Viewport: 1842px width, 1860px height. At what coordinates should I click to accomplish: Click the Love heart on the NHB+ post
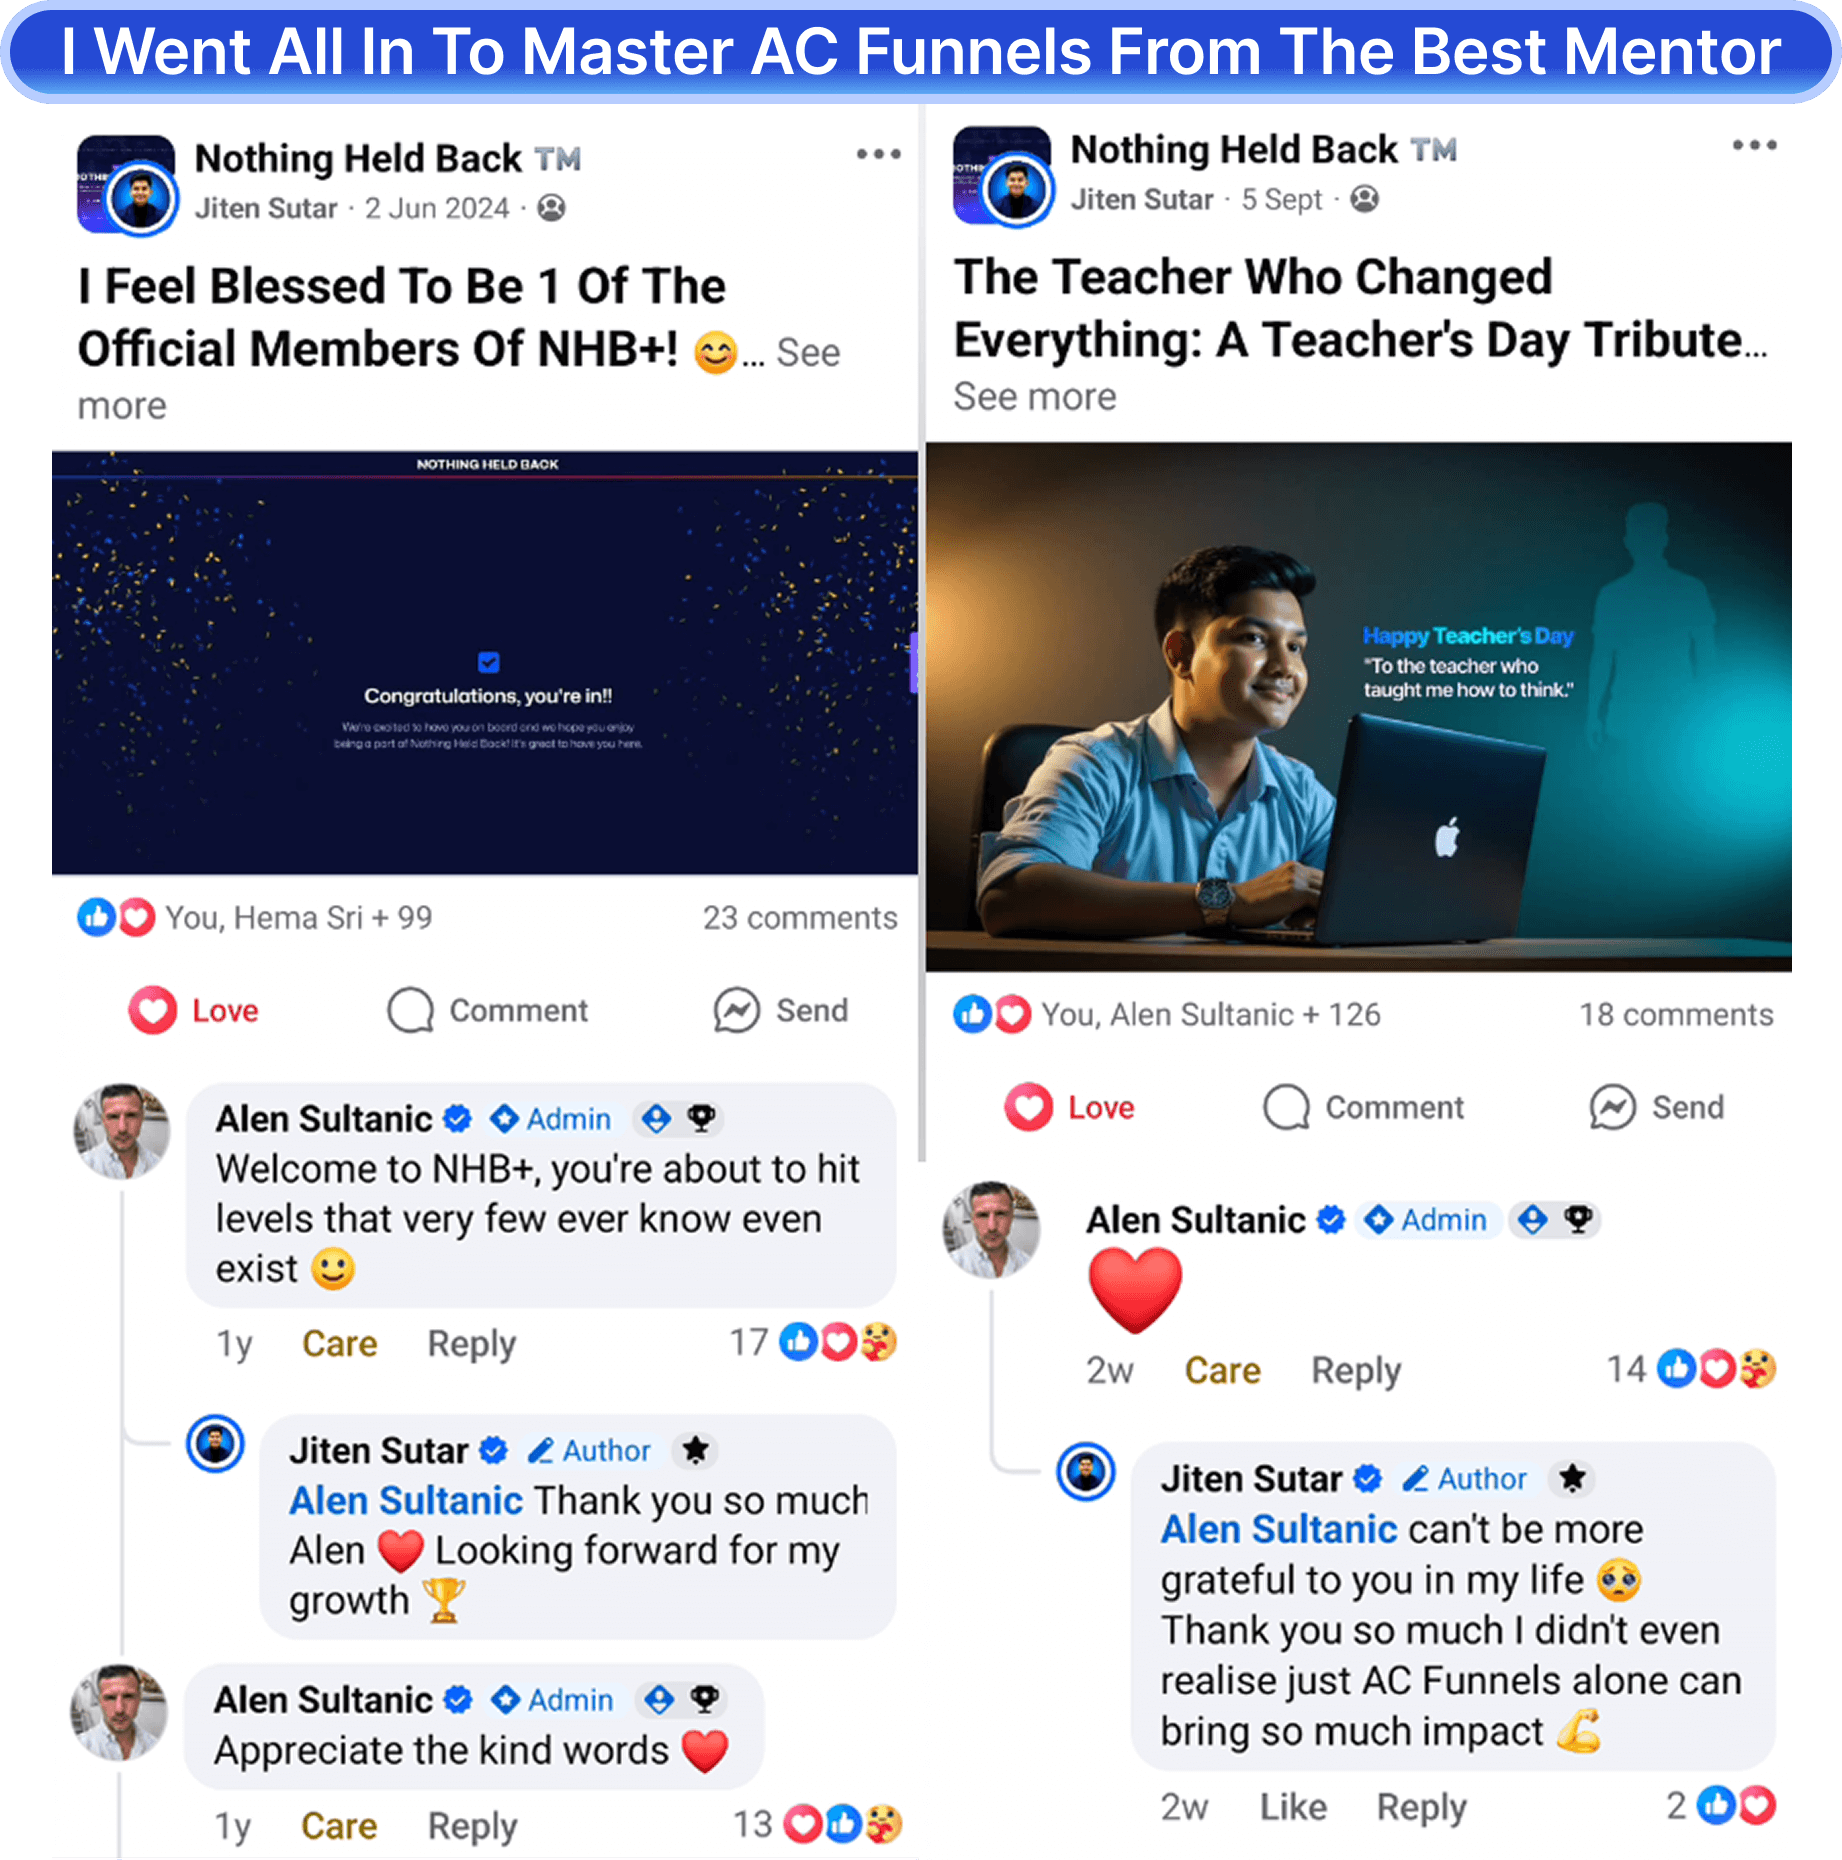coord(152,1010)
